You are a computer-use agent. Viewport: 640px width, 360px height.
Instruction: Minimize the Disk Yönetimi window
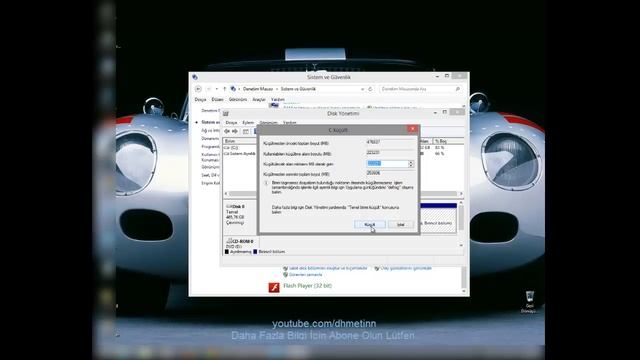(x=435, y=112)
